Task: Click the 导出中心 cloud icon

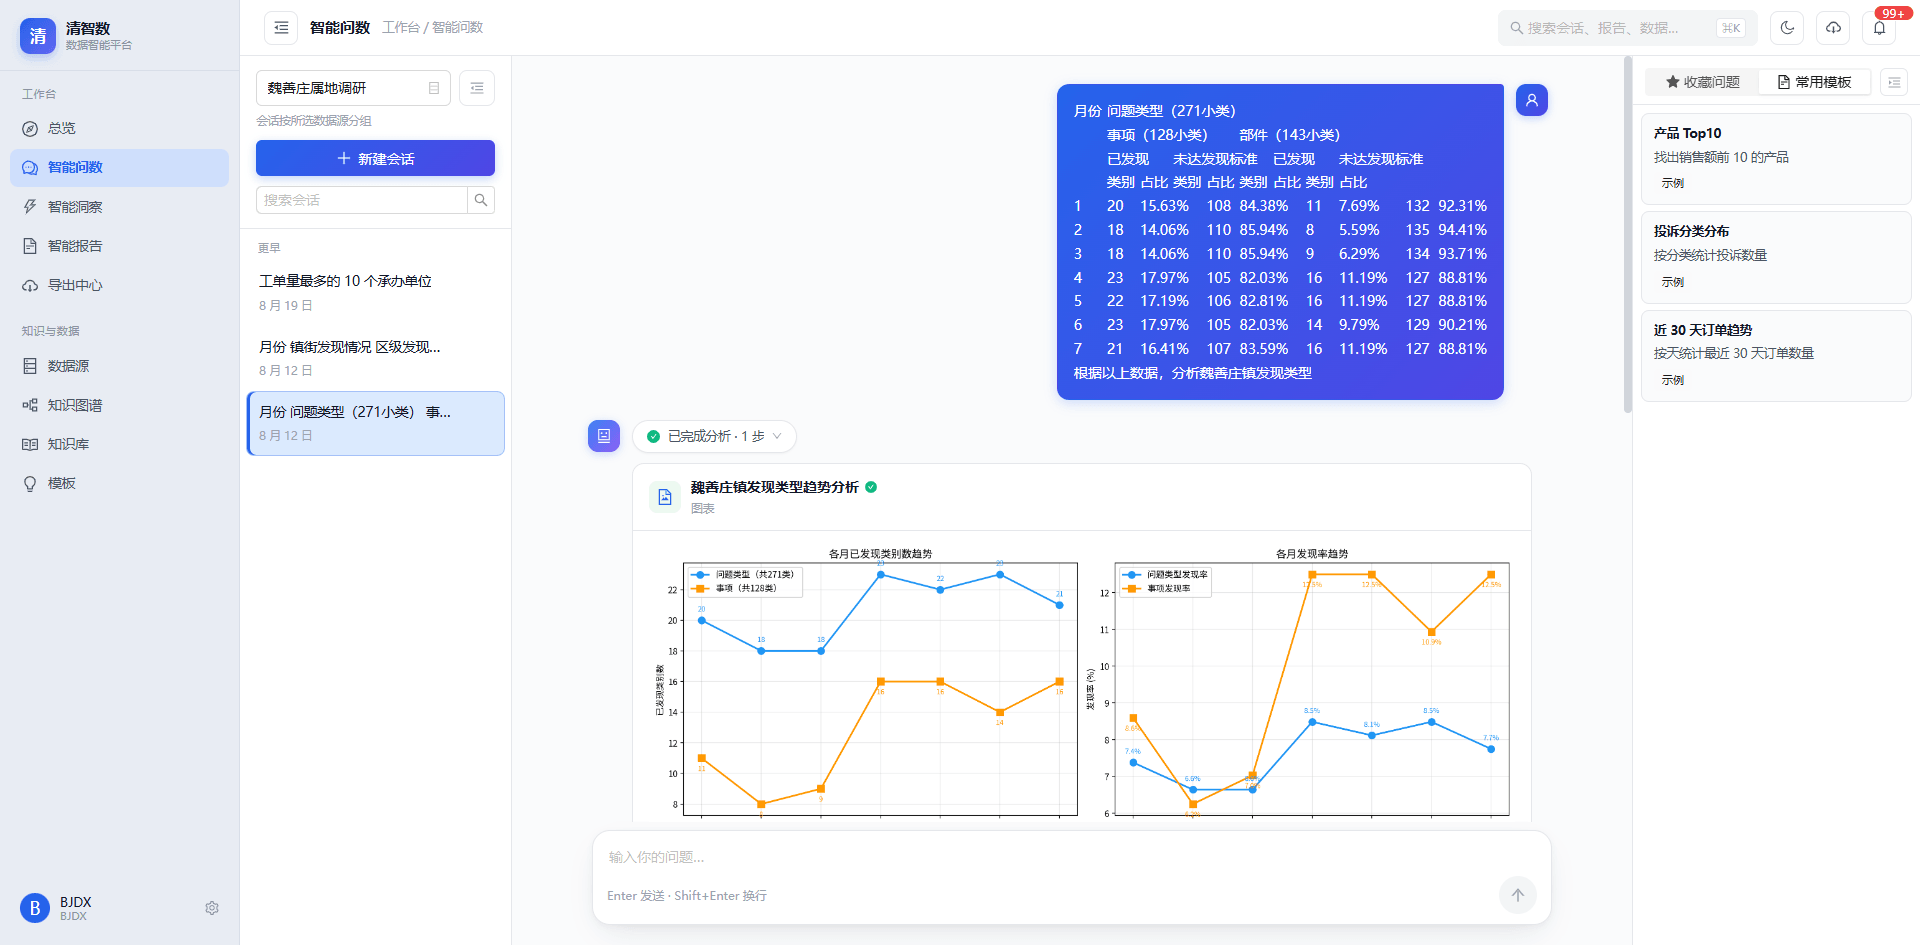Action: click(30, 285)
